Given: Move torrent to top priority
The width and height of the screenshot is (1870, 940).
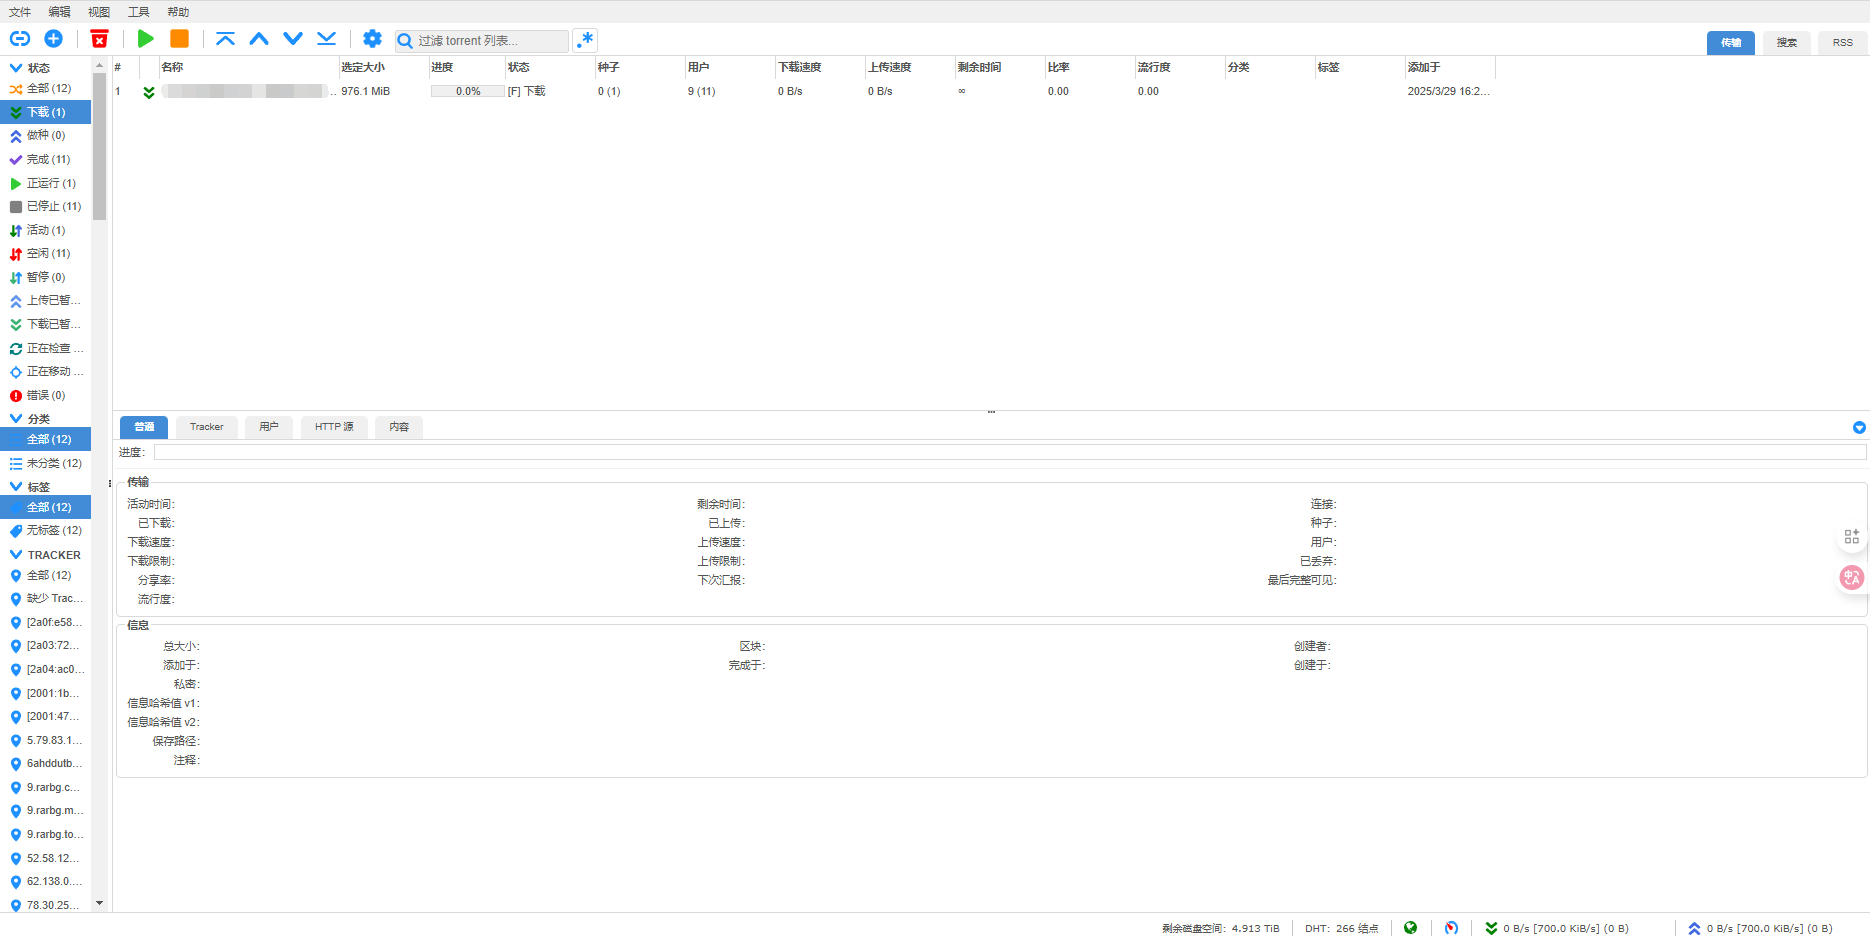Looking at the screenshot, I should (x=225, y=38).
